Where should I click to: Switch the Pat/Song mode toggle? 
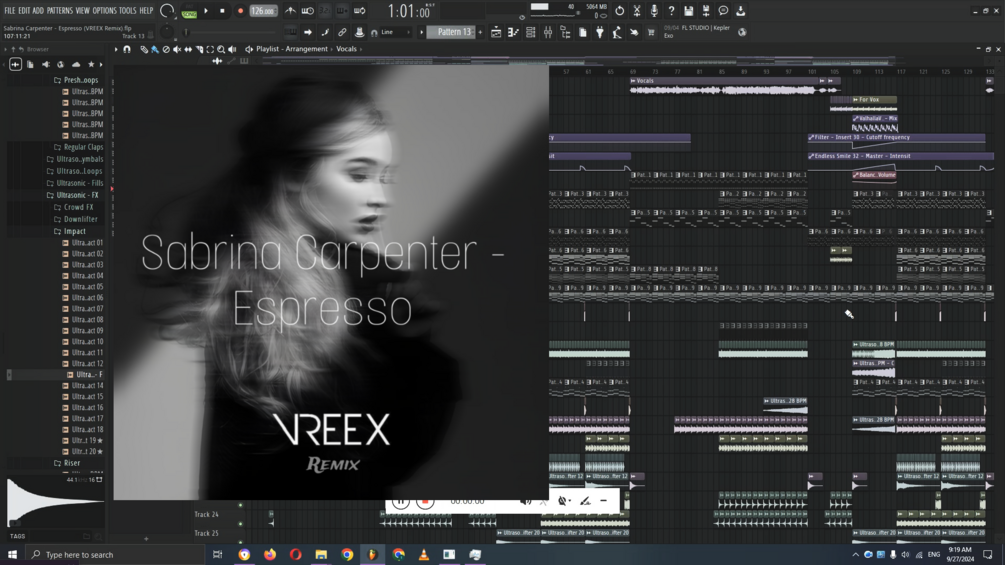[189, 11]
